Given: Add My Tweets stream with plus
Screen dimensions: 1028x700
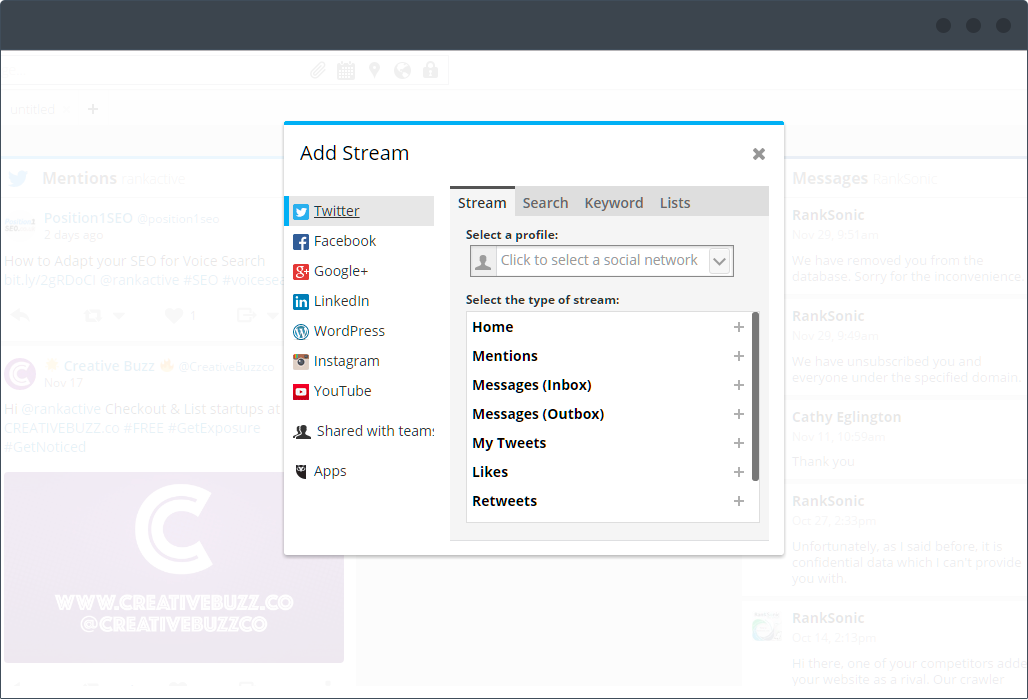Looking at the screenshot, I should pyautogui.click(x=739, y=443).
